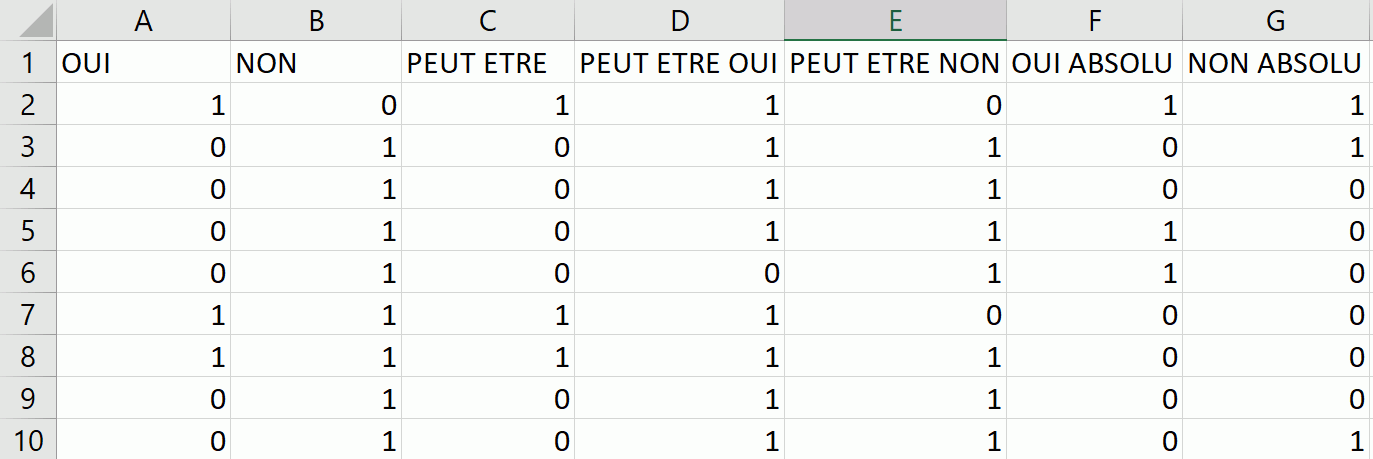
Task: Click cell F5 containing 1
Action: [1094, 231]
